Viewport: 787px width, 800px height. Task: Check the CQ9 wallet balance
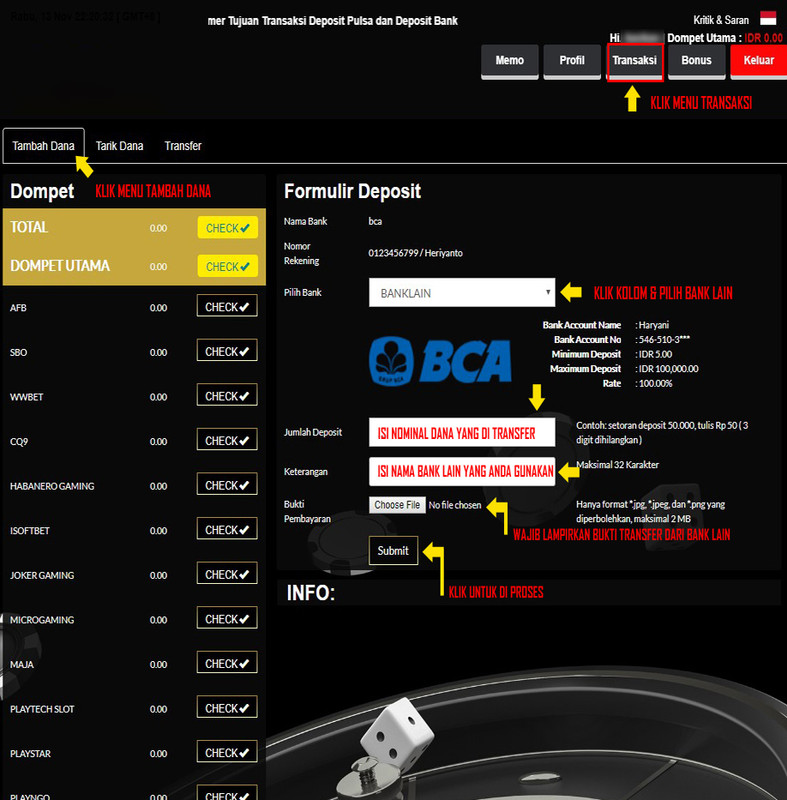click(227, 440)
